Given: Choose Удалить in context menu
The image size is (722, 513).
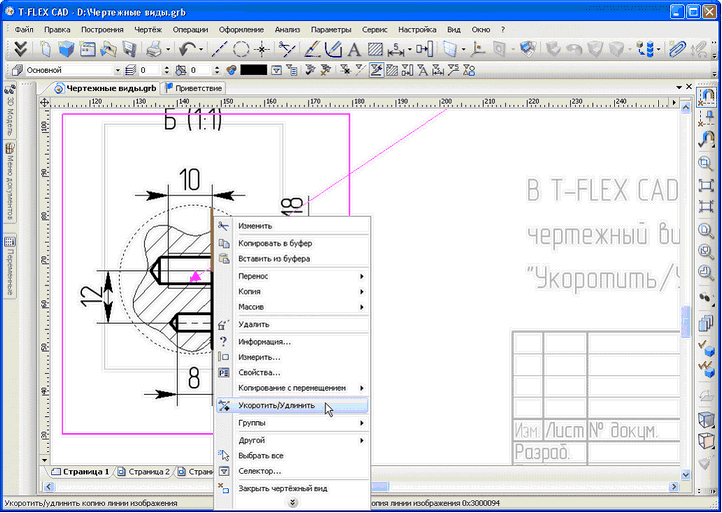Looking at the screenshot, I should click(x=293, y=324).
